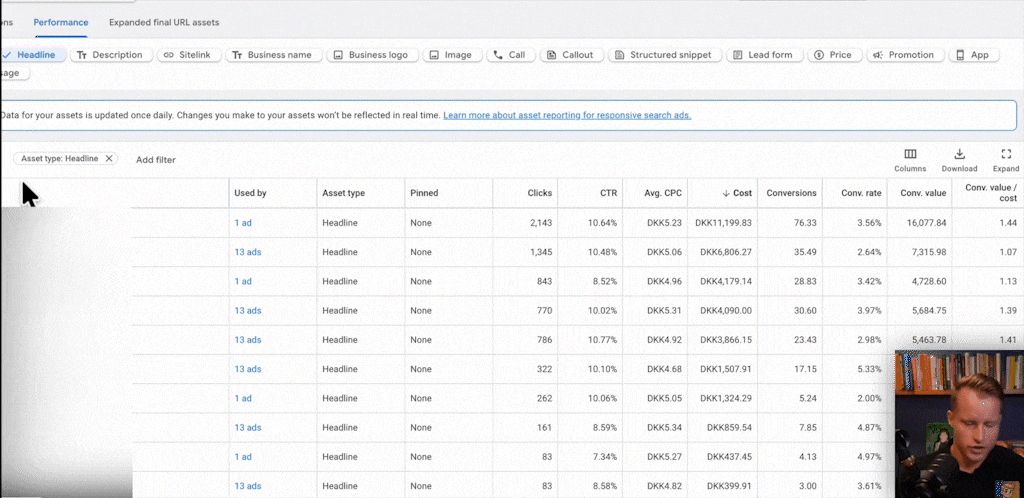The width and height of the screenshot is (1024, 498).
Task: Select the Call asset chip
Action: (509, 55)
